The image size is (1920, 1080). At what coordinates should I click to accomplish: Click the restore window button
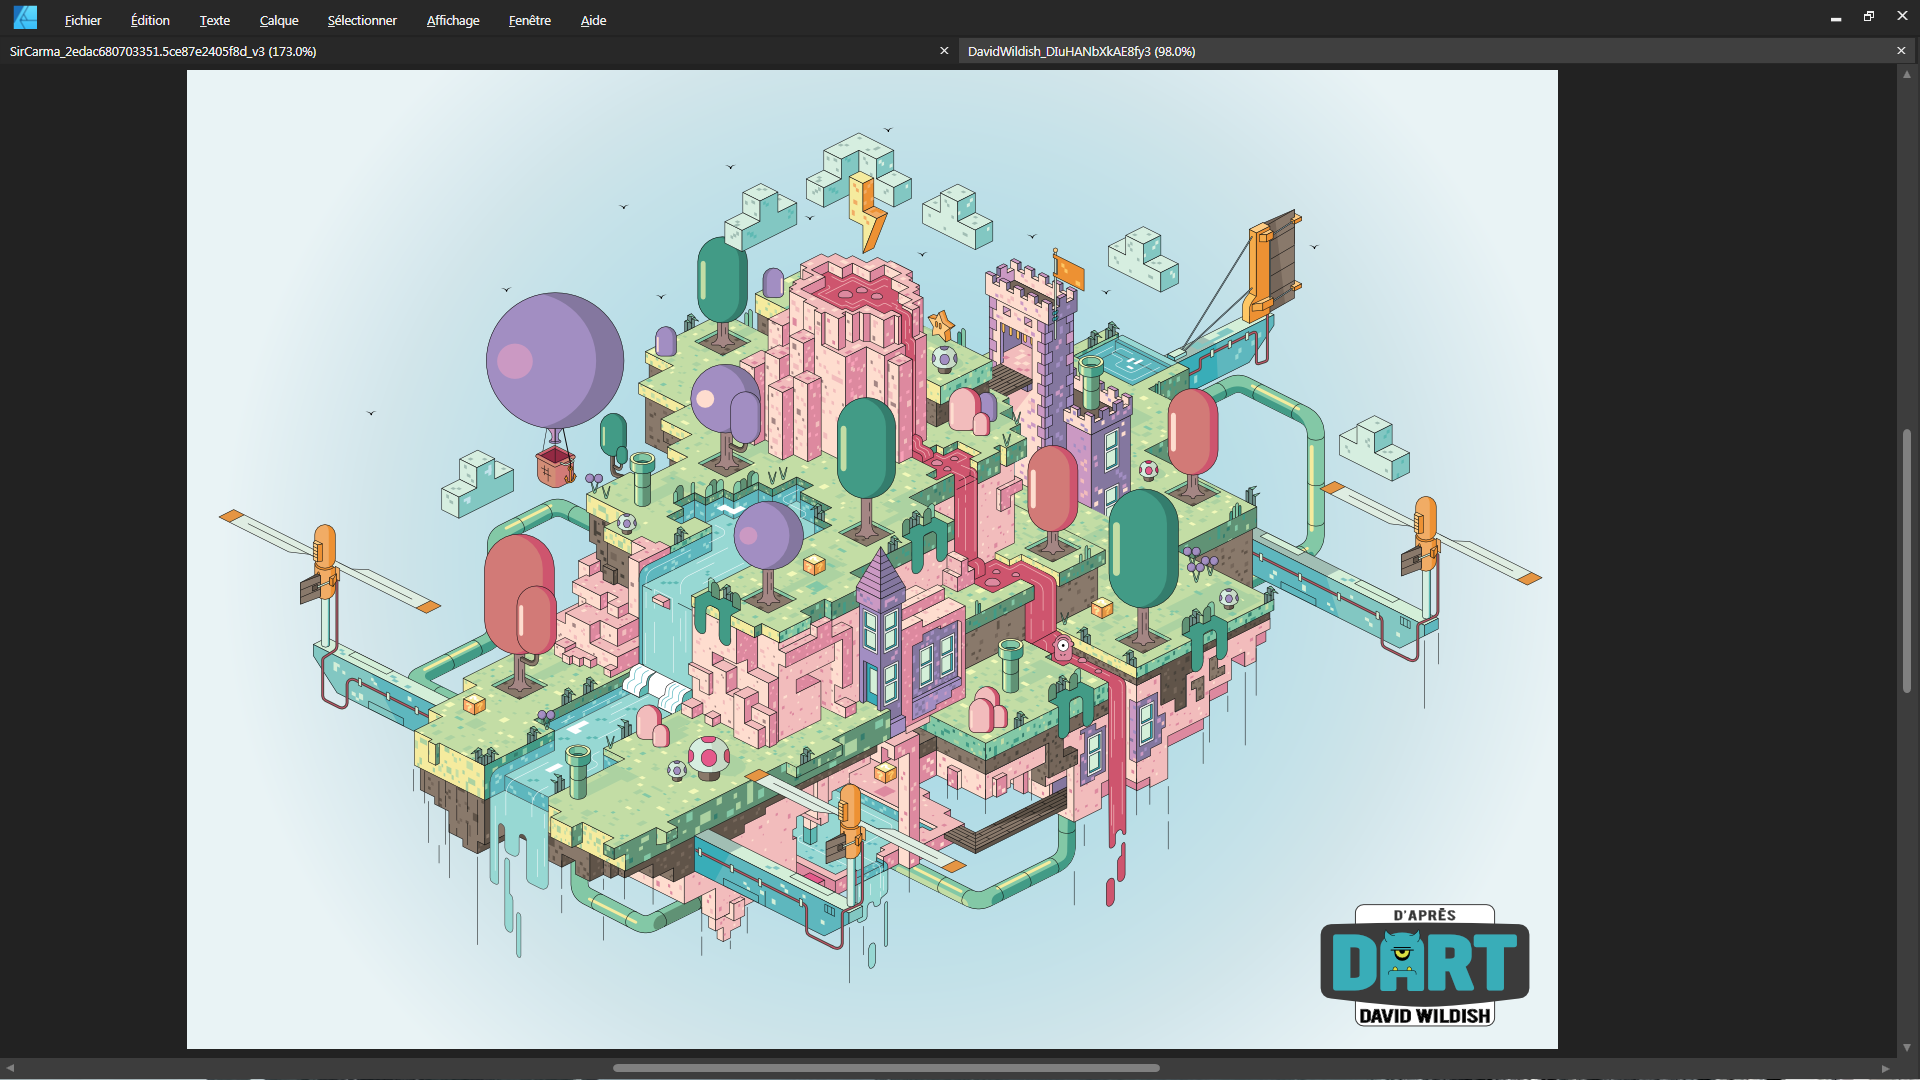pos(1868,16)
